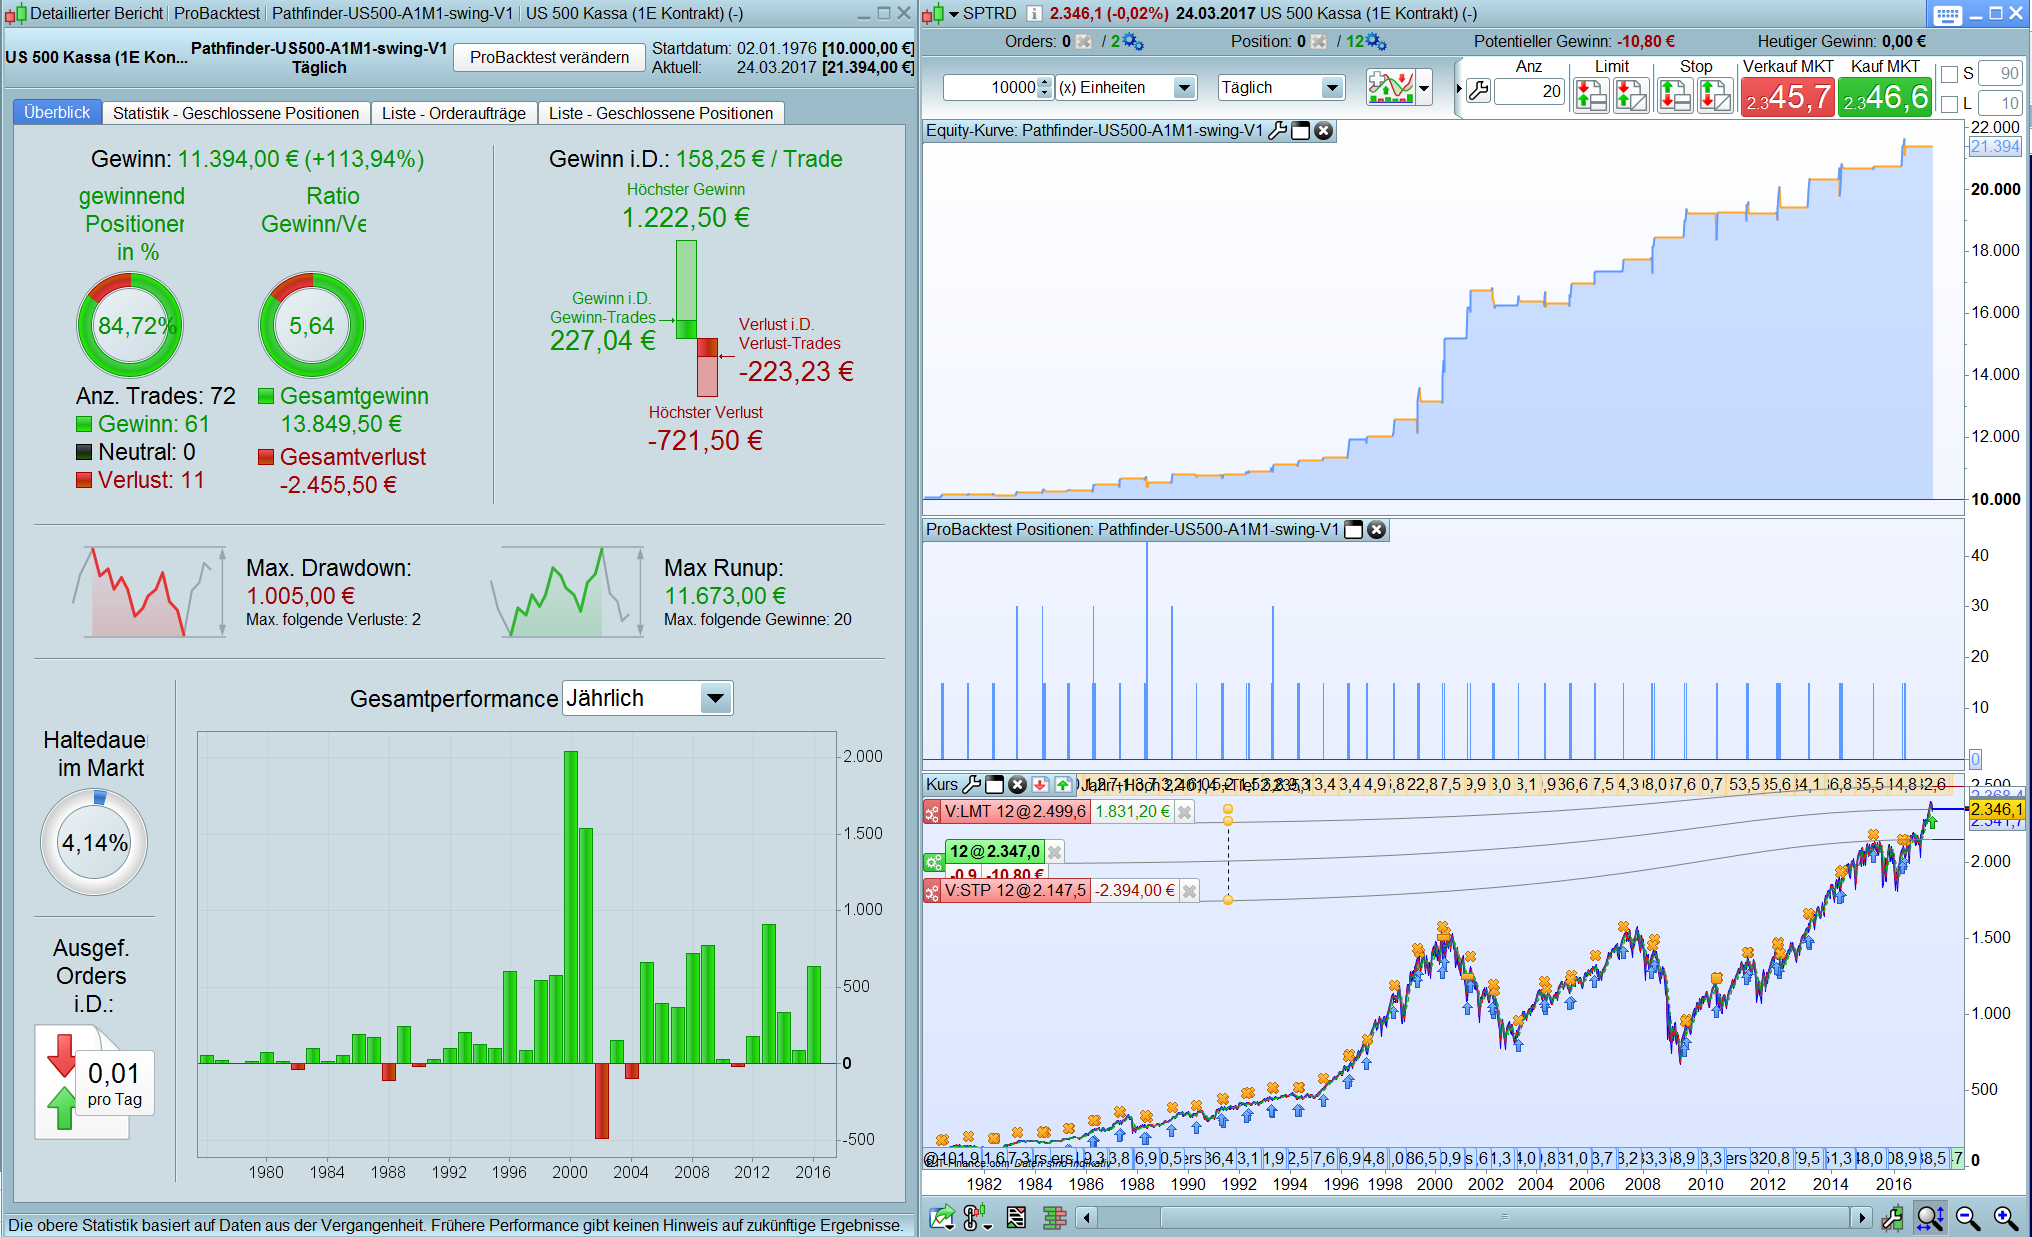The height and width of the screenshot is (1237, 2032).
Task: Enable the L checkbox
Action: 1949,104
